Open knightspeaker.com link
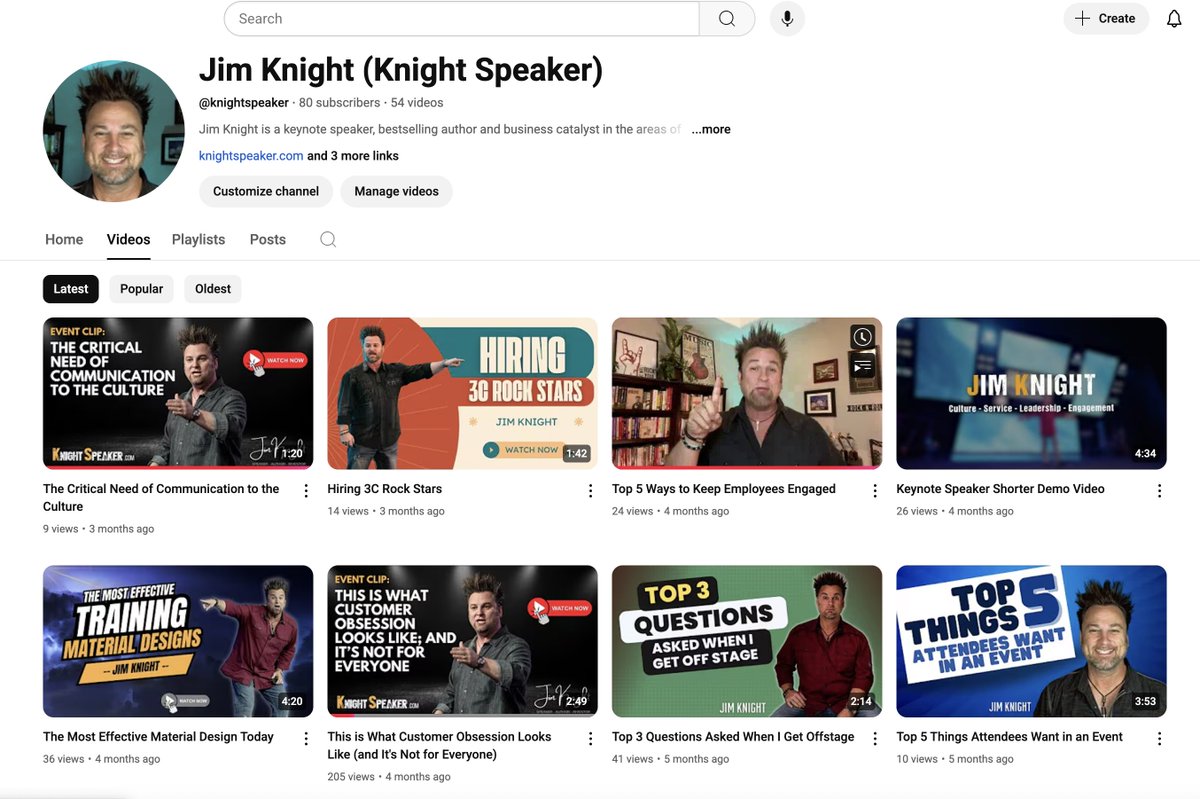The image size is (1200, 799). pyautogui.click(x=251, y=156)
